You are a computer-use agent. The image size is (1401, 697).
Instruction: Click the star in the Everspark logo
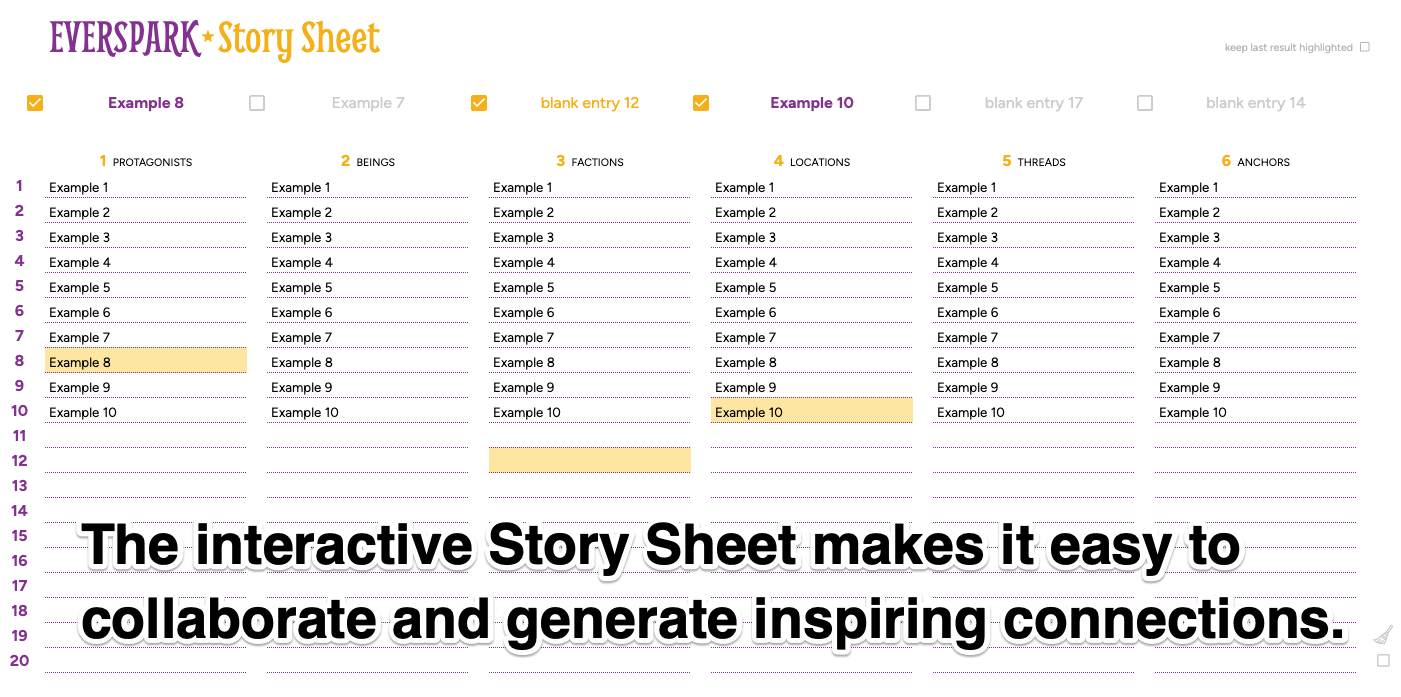tap(208, 38)
